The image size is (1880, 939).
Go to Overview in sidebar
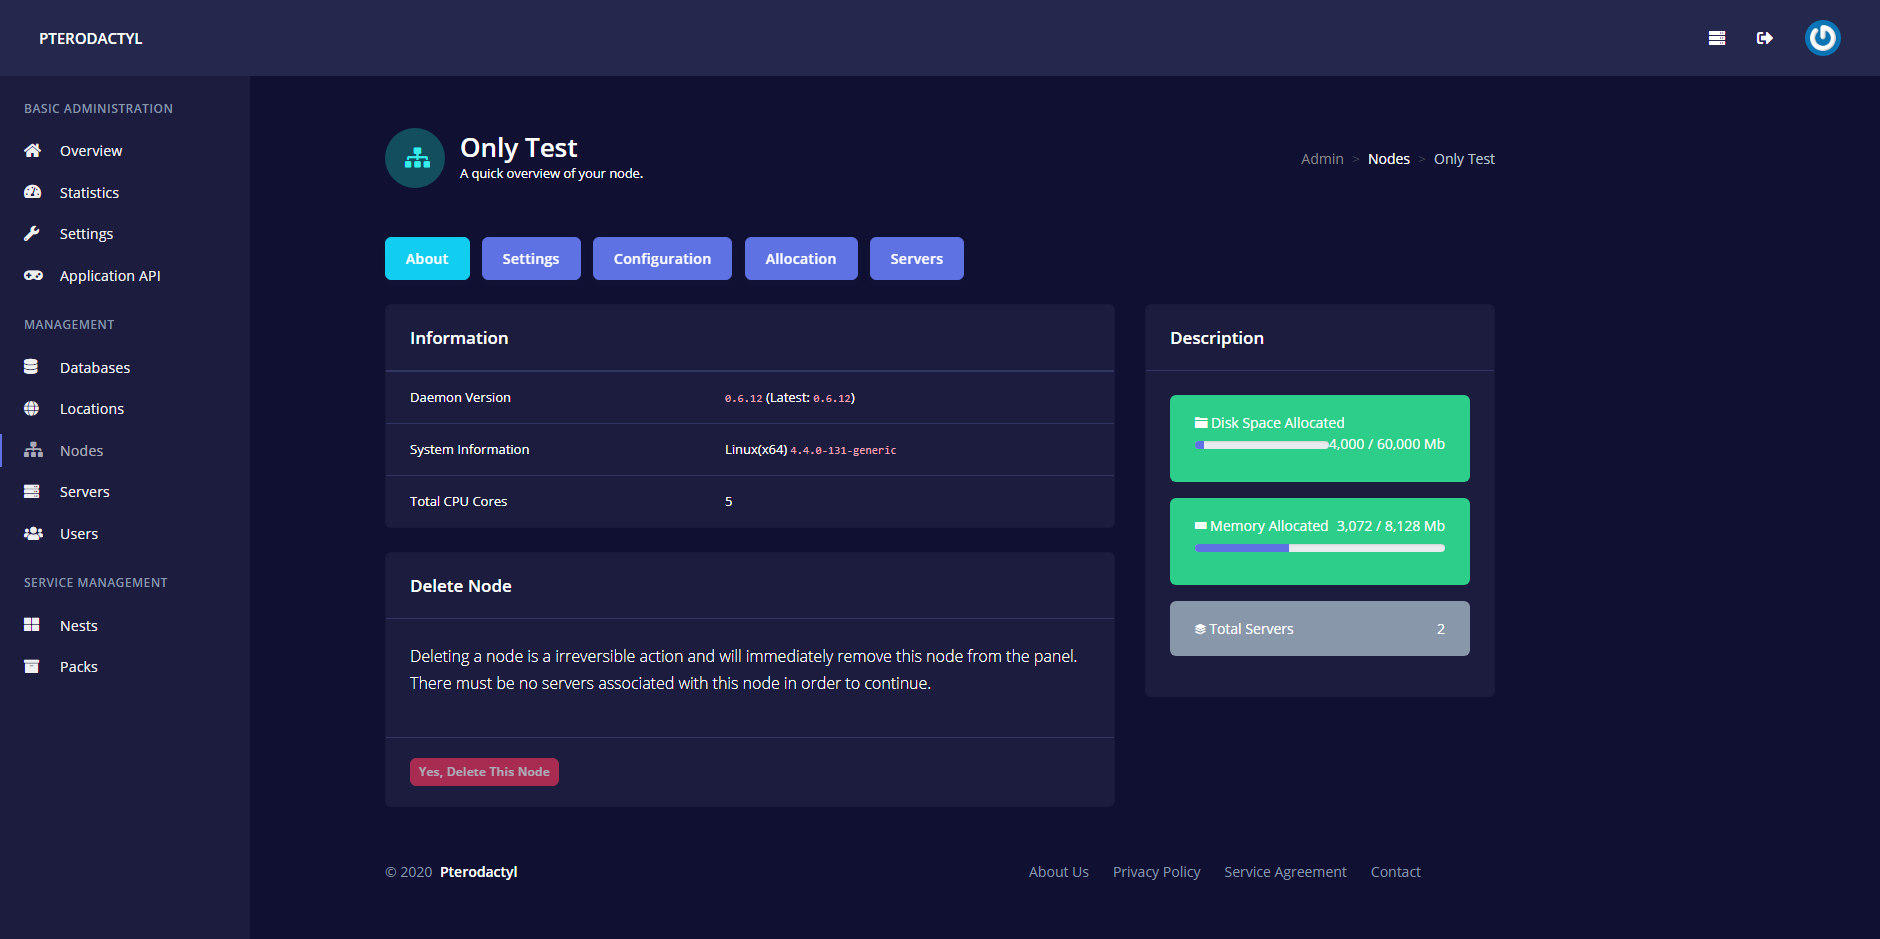click(x=91, y=151)
